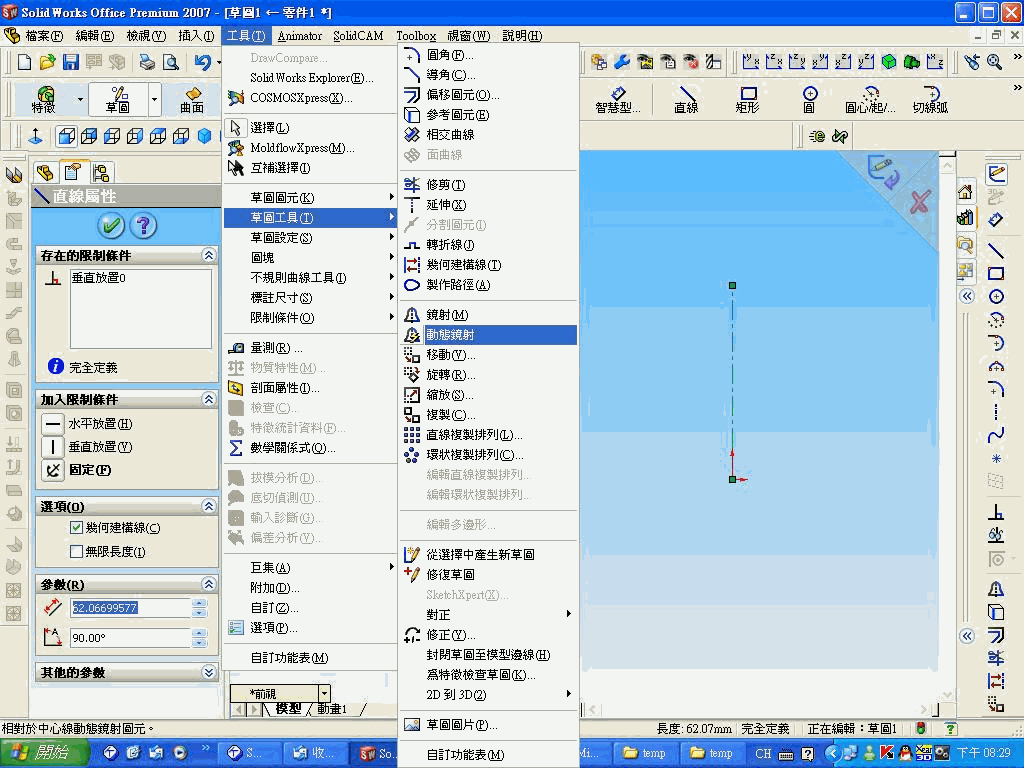Switch to the 動畫1 bottom tab

[x=332, y=709]
